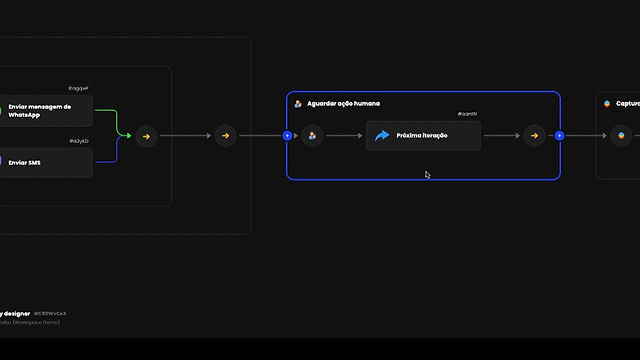This screenshot has width=640, height=360.
Task: Click the yellow arrow node leading into Aguardar ação humana
Action: [x=225, y=136]
